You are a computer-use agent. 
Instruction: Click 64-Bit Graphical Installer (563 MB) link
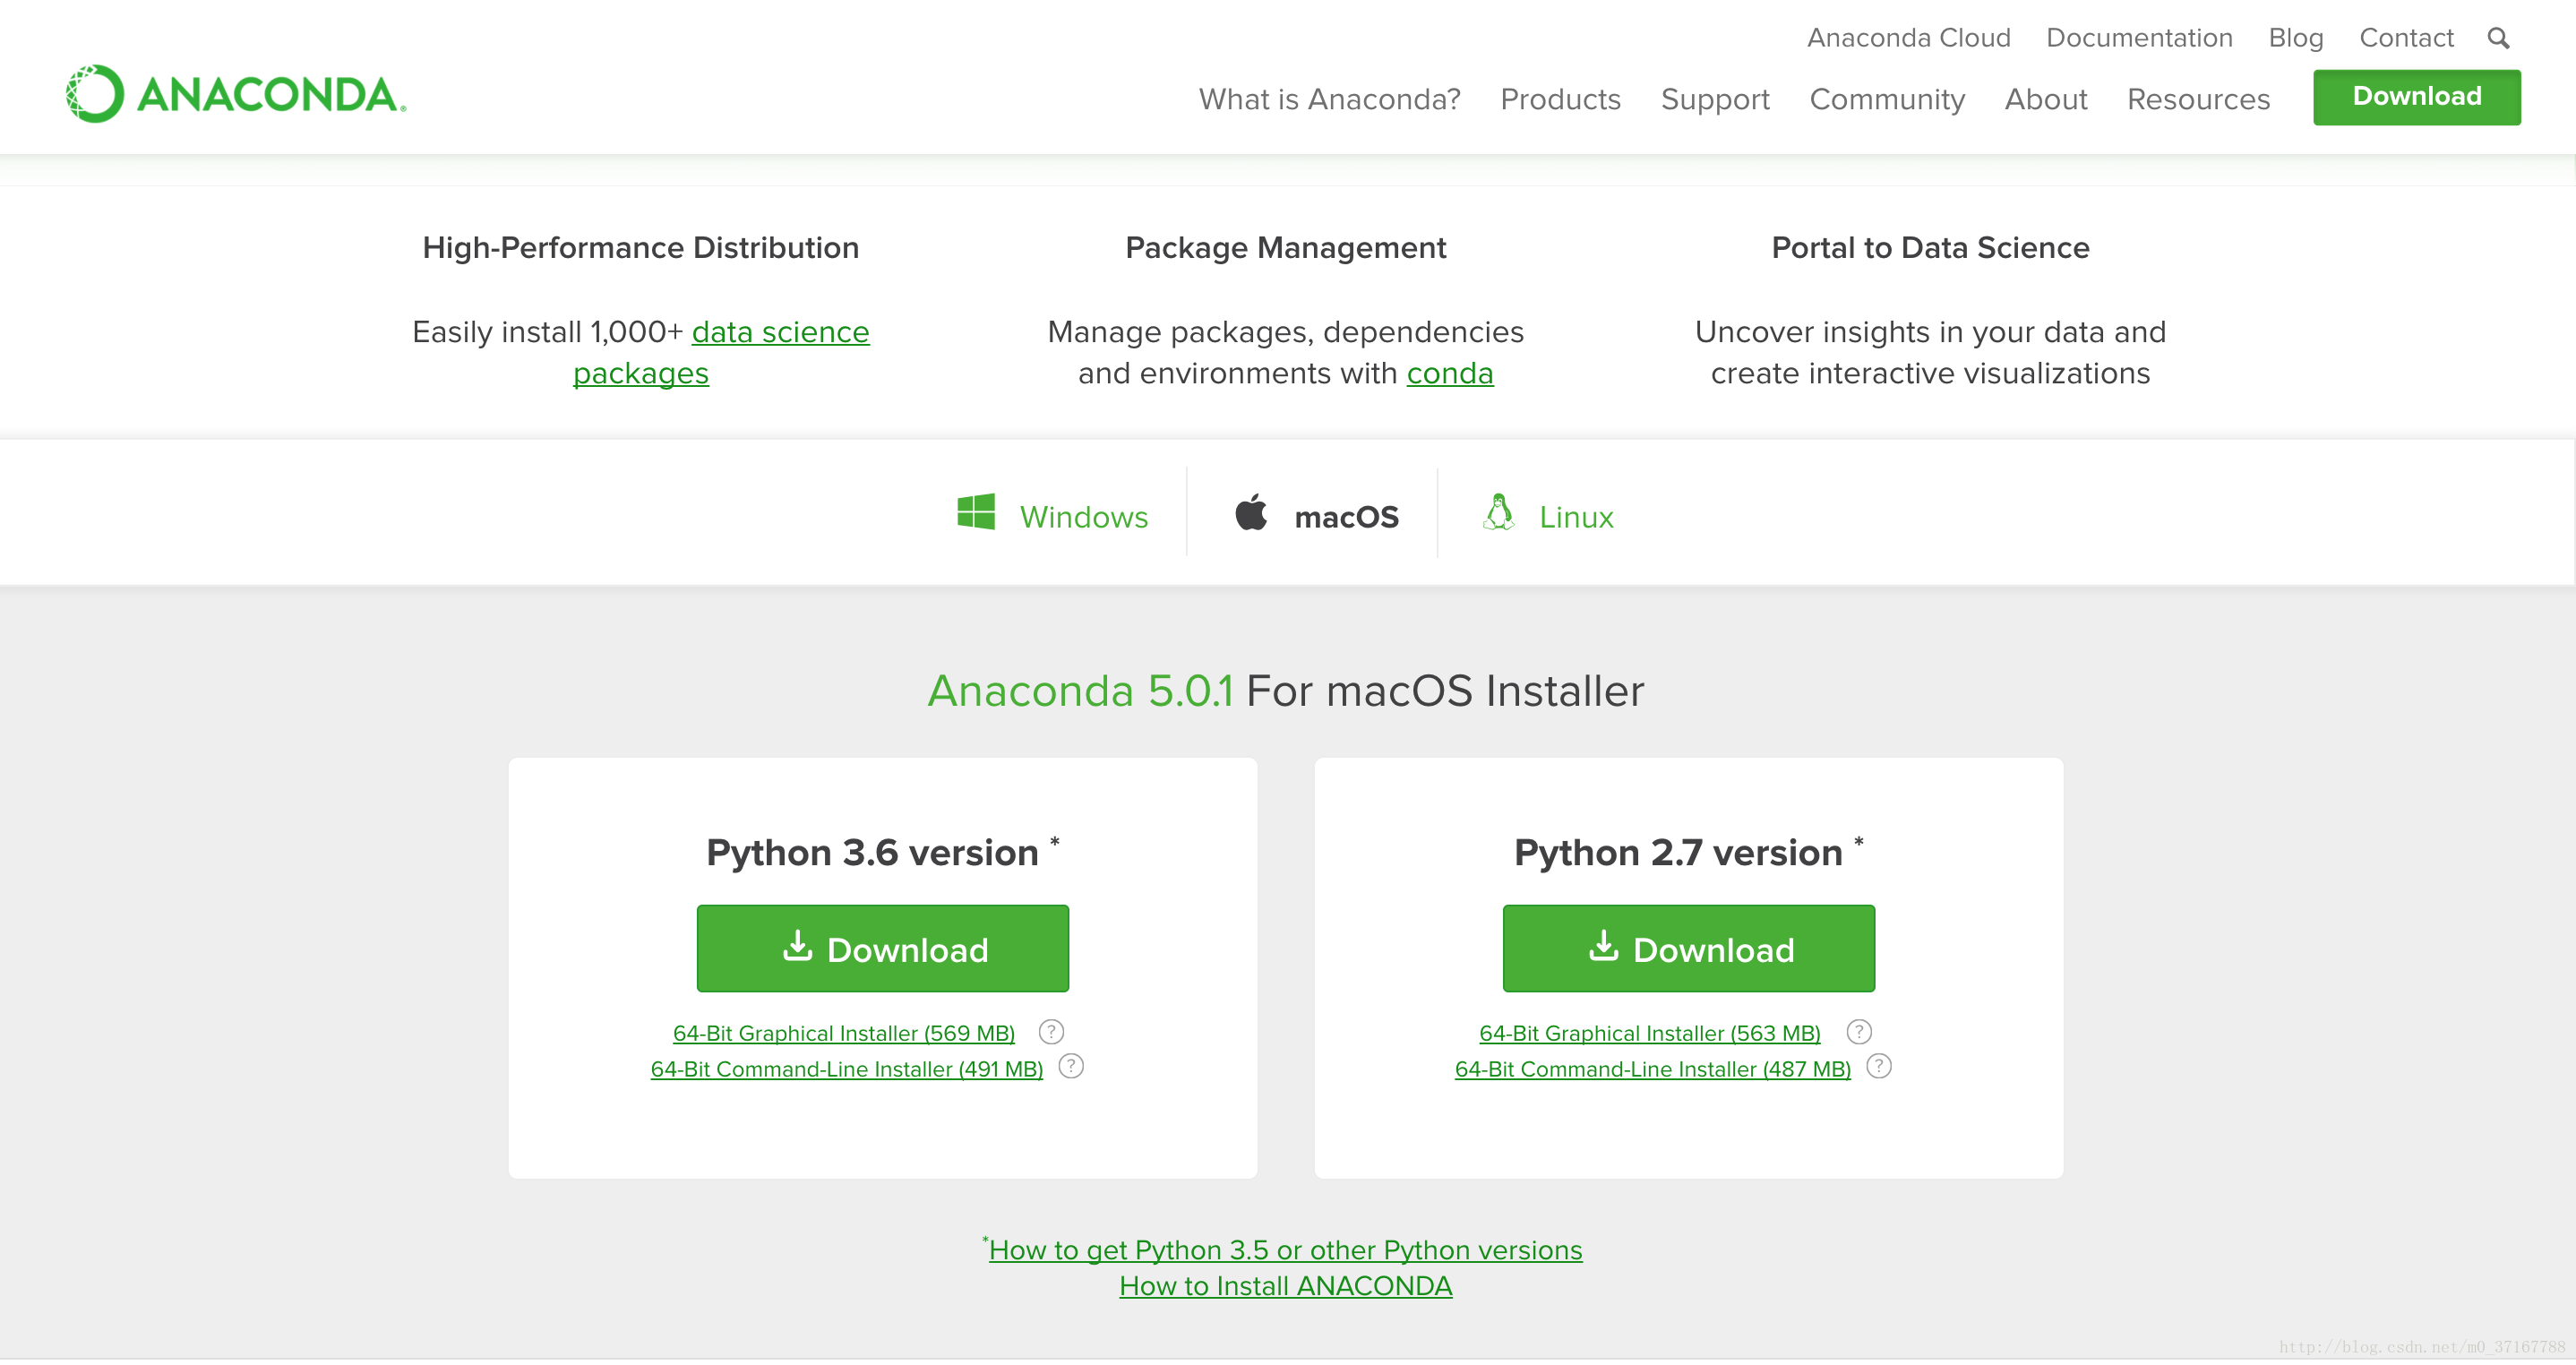point(1650,1033)
